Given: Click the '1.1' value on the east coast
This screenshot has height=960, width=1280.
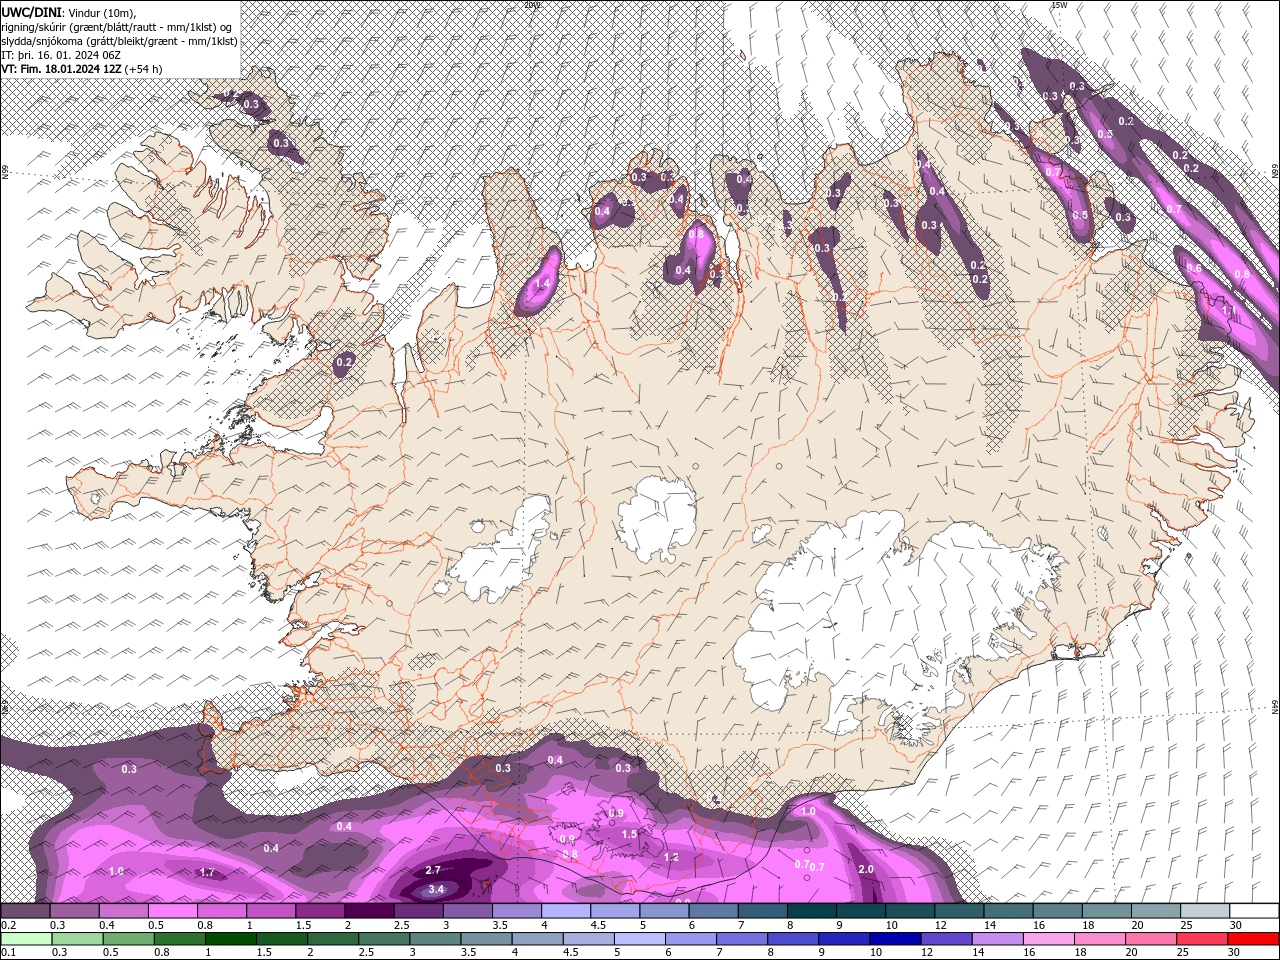Looking at the screenshot, I should click(x=1229, y=310).
